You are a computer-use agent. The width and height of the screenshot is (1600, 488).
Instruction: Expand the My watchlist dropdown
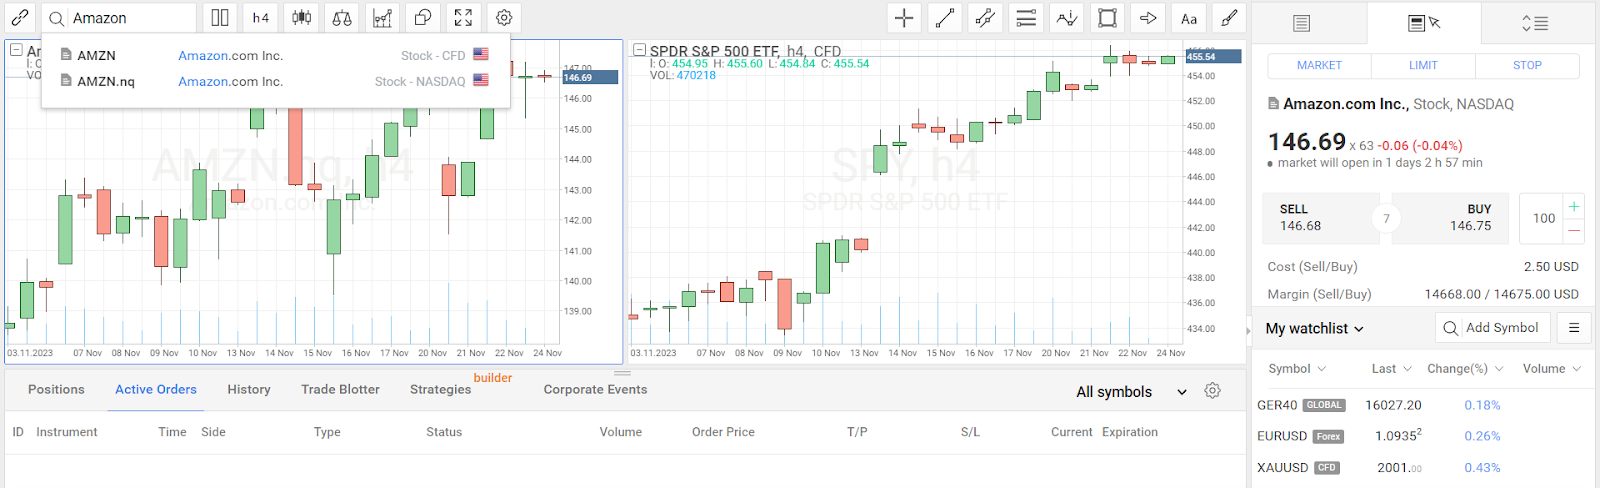click(x=1314, y=328)
